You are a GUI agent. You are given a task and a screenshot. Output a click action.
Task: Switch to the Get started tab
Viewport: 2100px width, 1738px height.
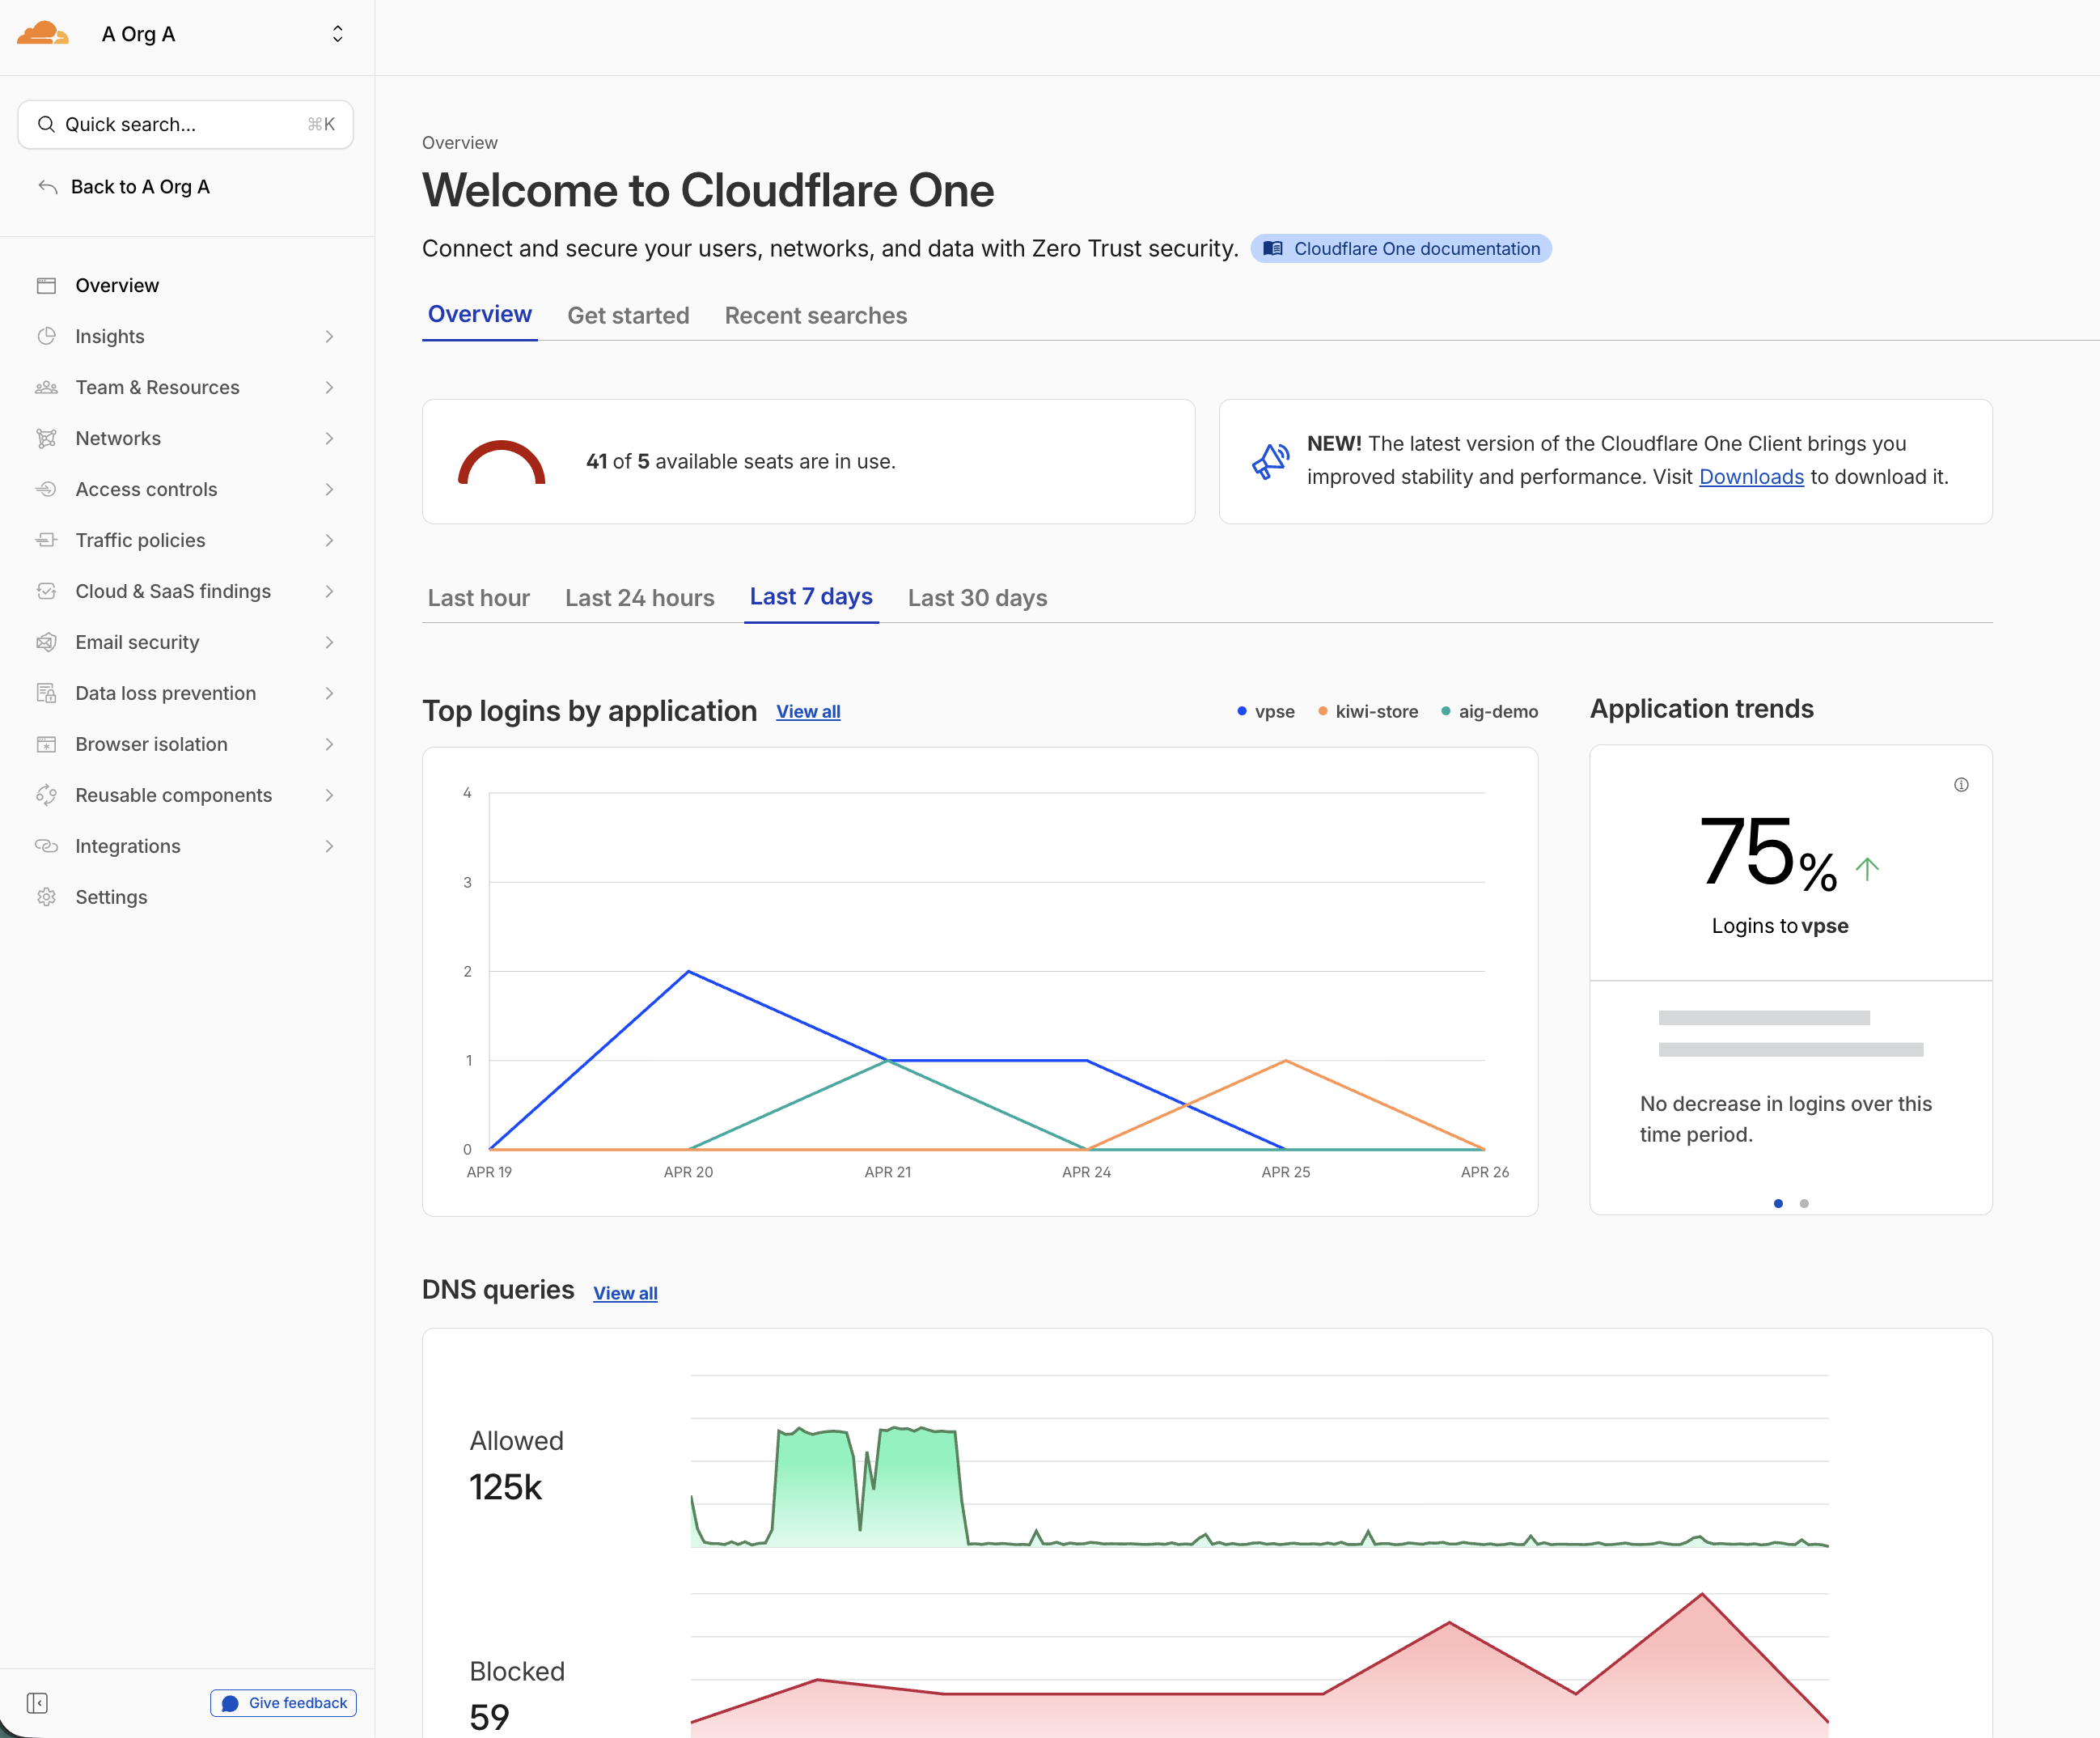click(628, 316)
